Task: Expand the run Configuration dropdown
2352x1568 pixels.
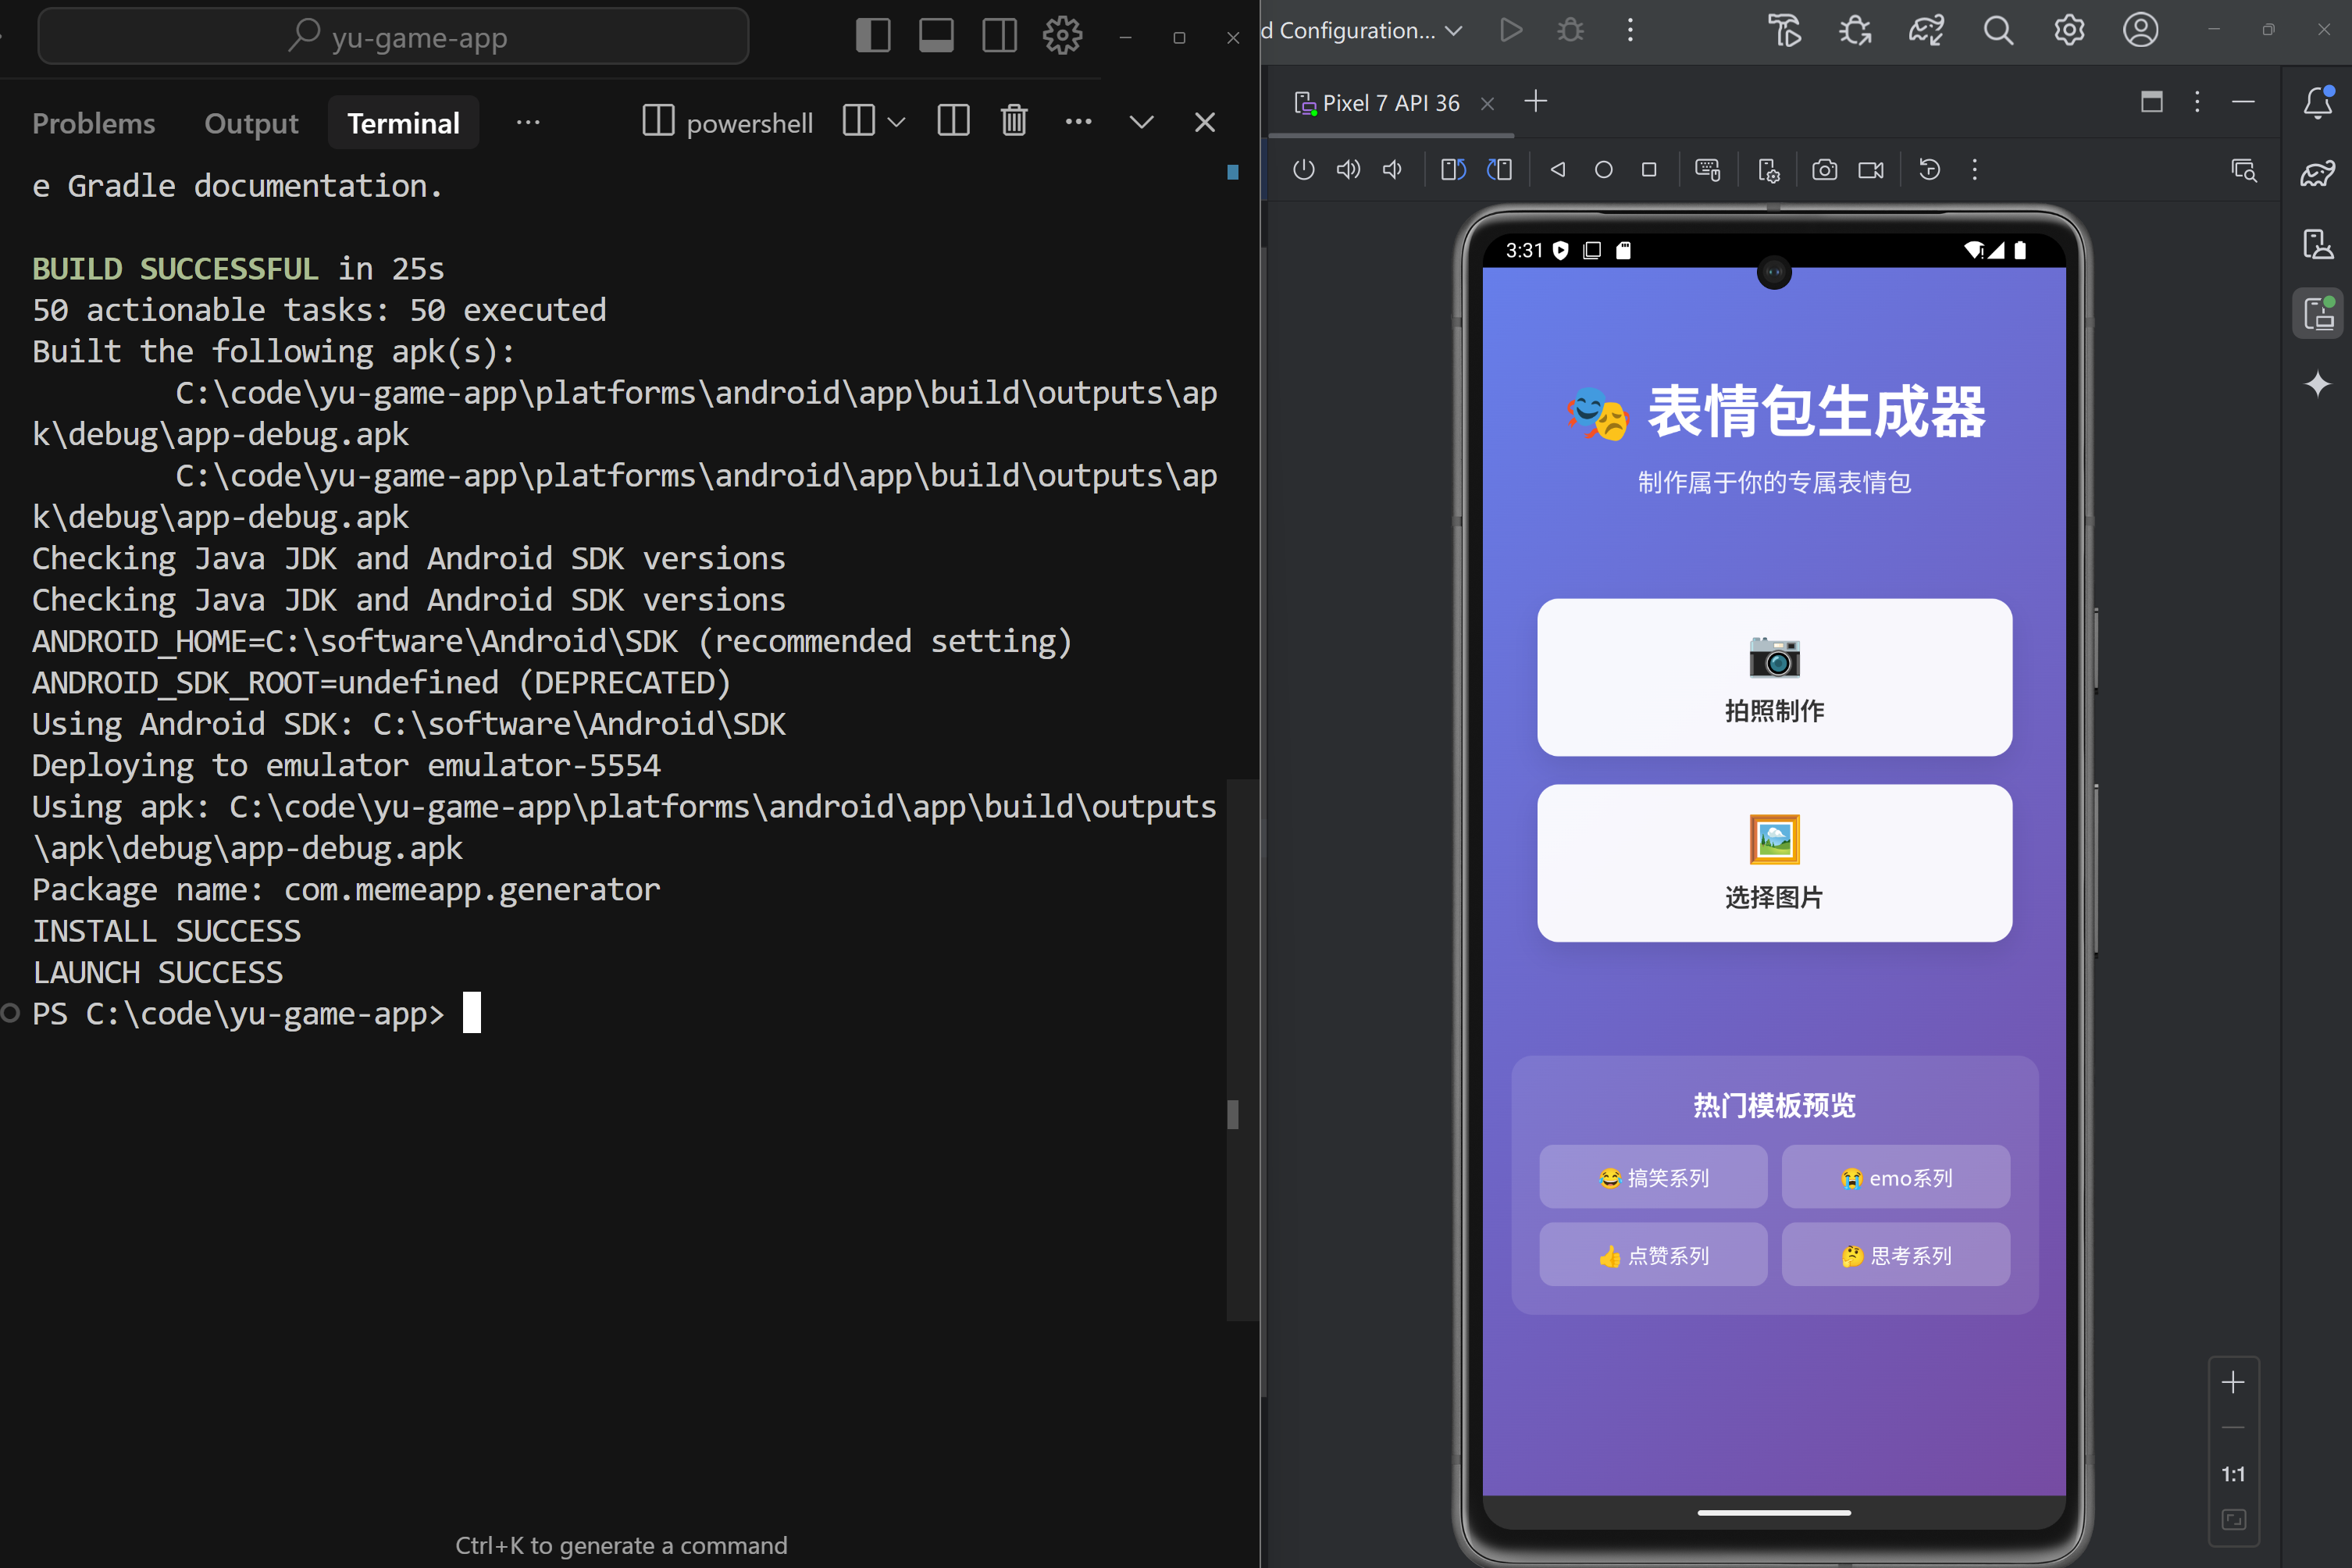Action: click(1455, 31)
